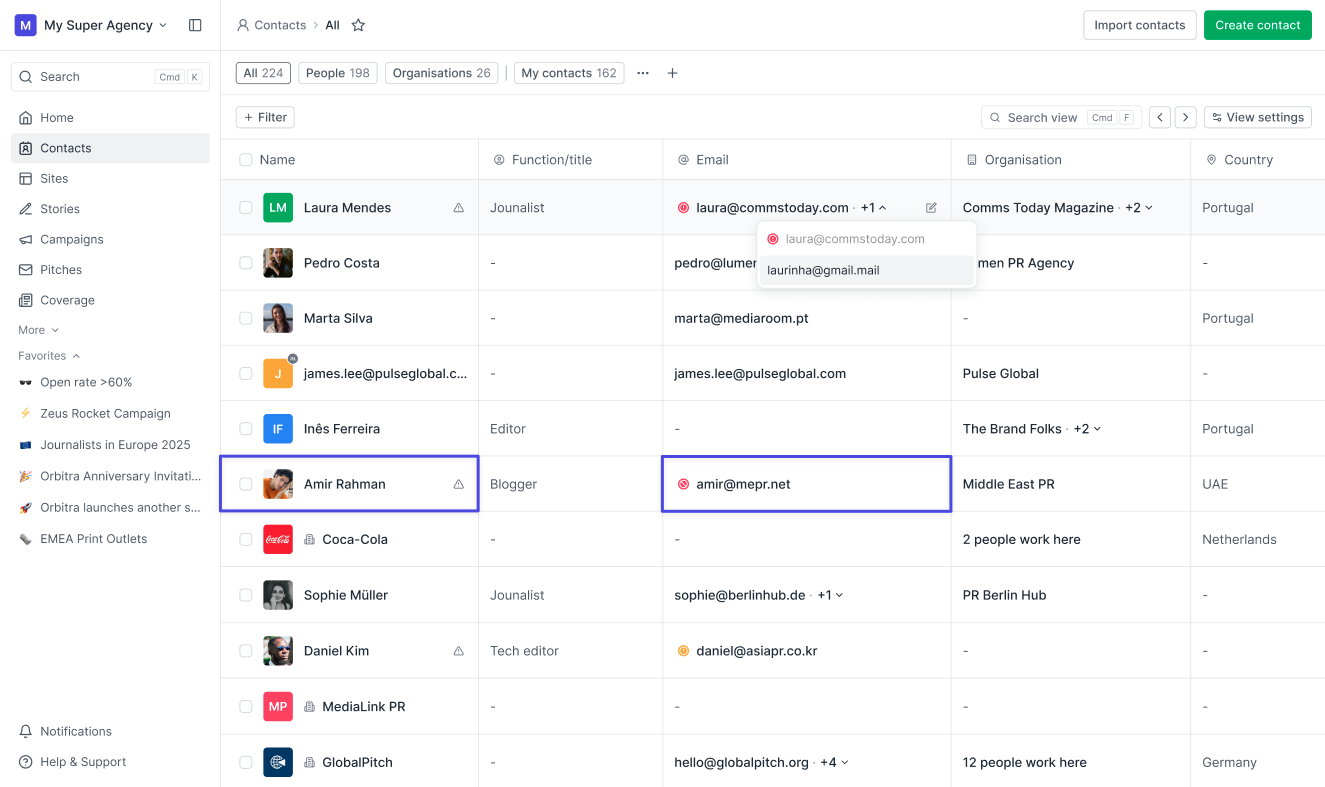
Task: Go to next page with right arrow
Action: click(1186, 117)
